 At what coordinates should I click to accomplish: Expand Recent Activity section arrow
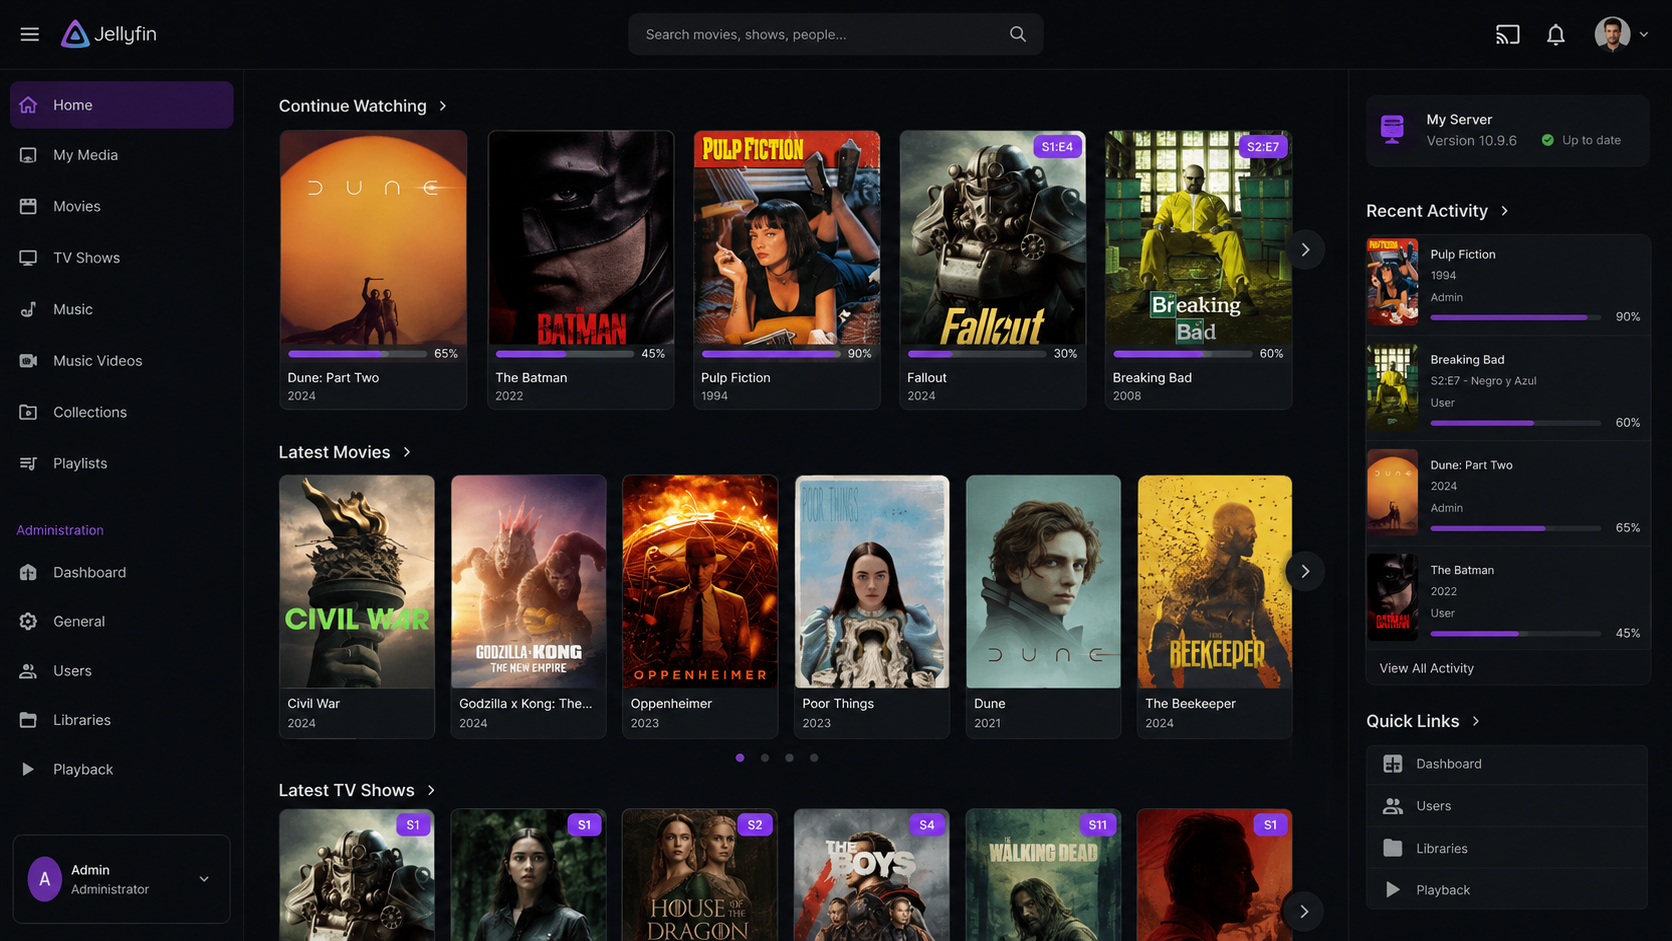point(1505,211)
